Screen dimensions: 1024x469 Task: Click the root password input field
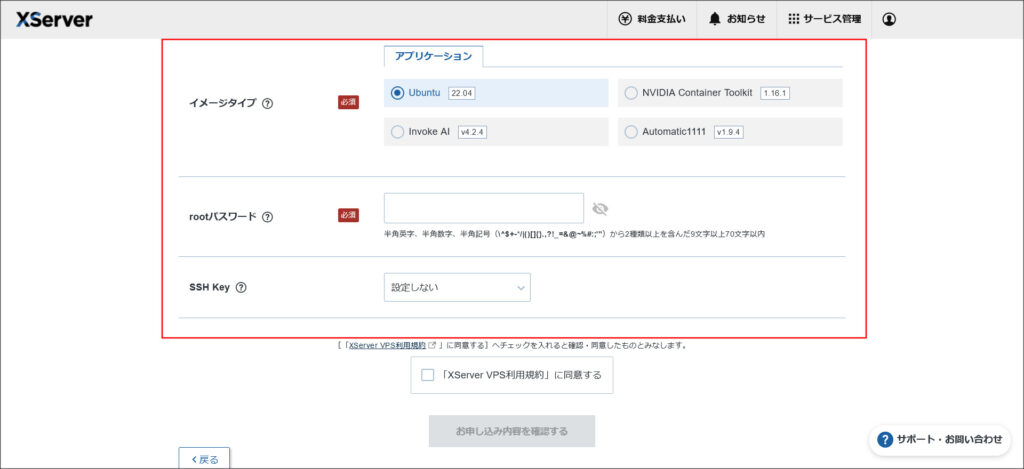483,208
